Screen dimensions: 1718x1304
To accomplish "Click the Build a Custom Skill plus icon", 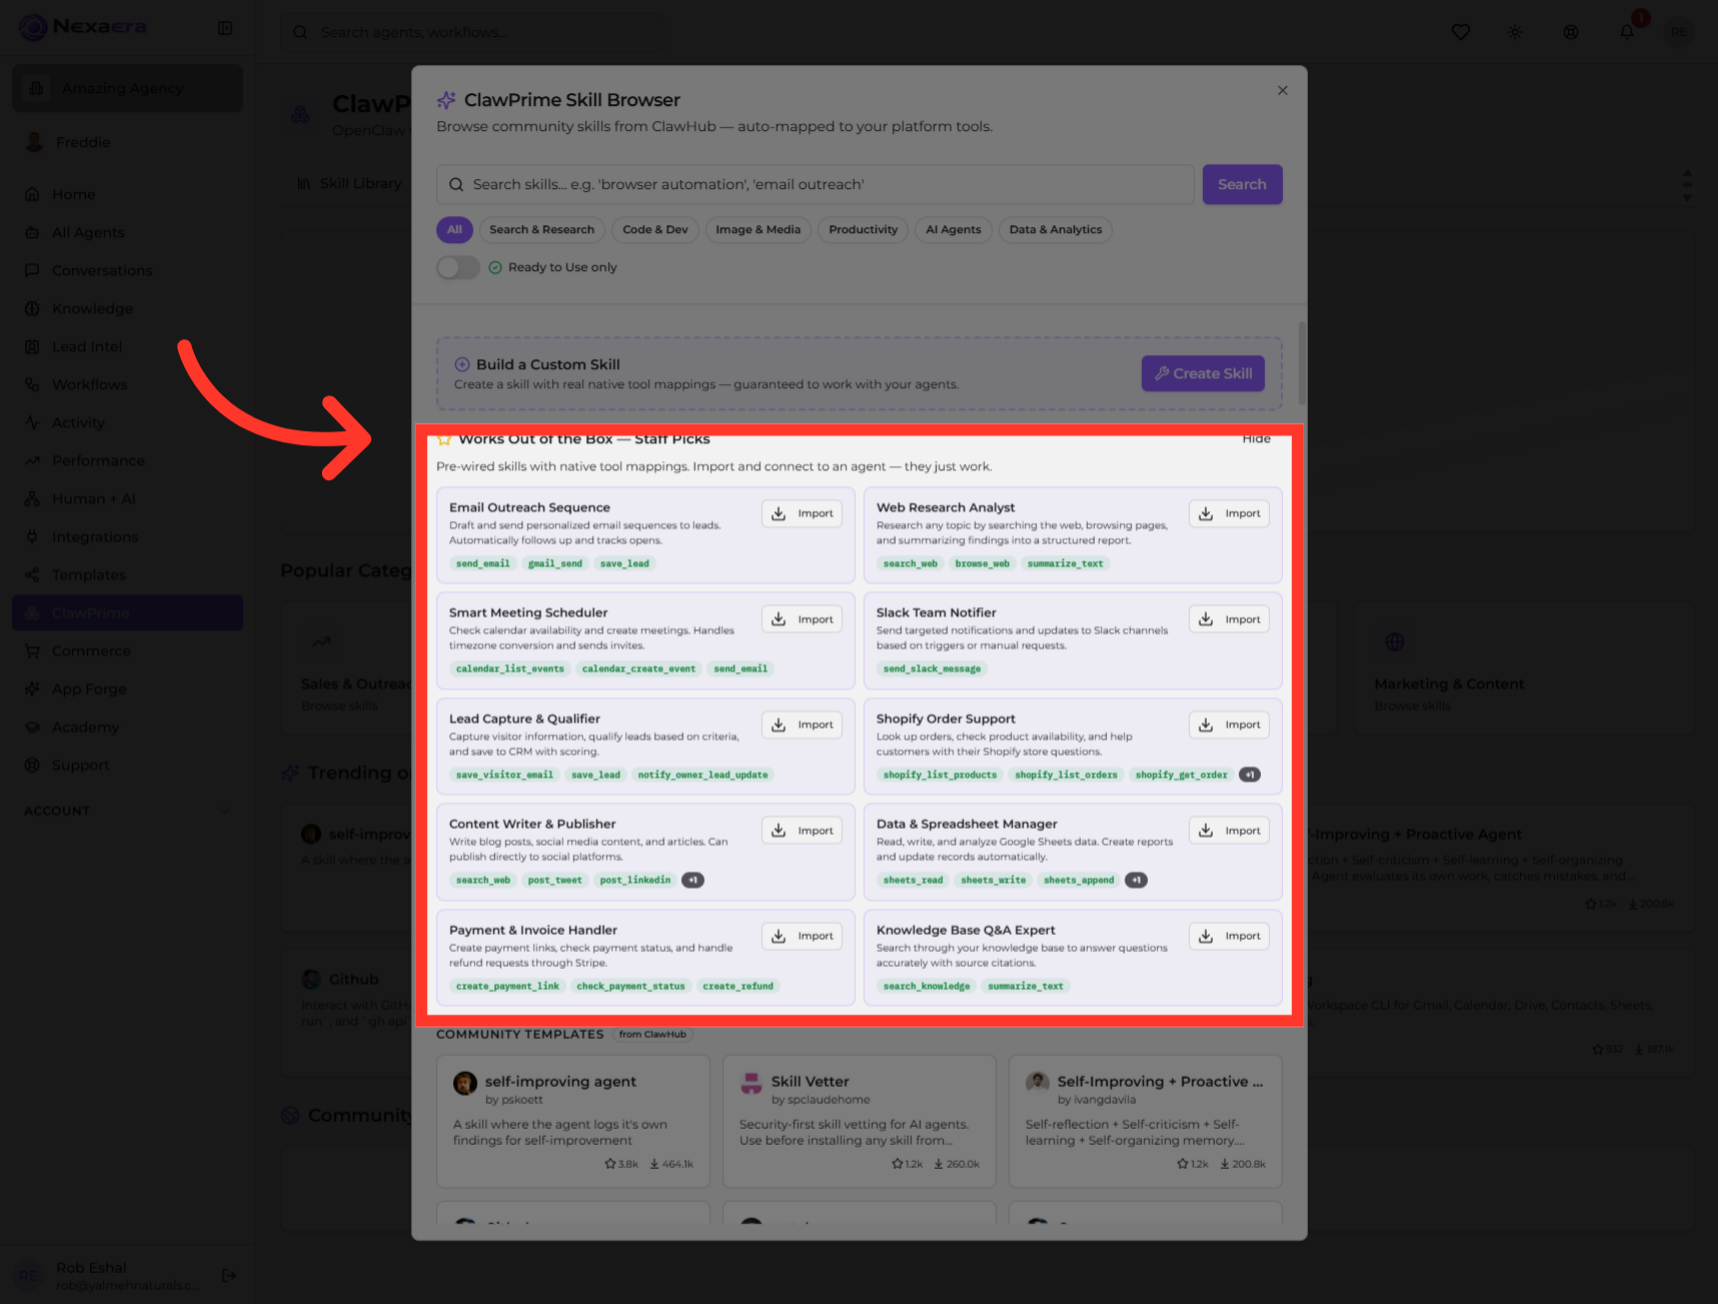I will 462,365.
